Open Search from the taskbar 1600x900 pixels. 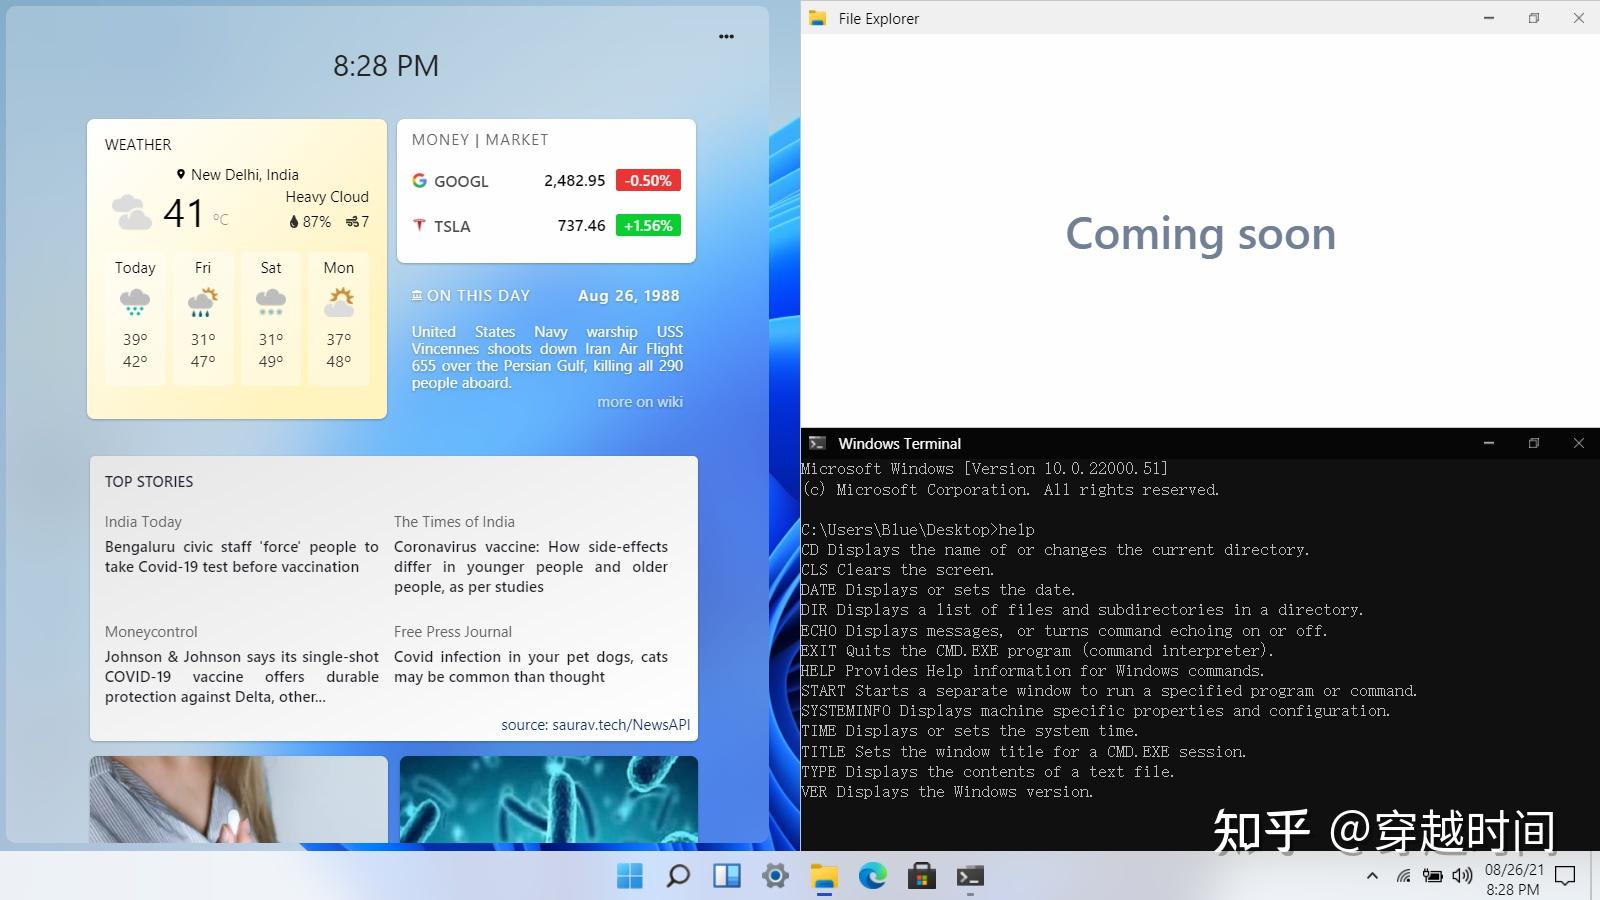point(679,876)
